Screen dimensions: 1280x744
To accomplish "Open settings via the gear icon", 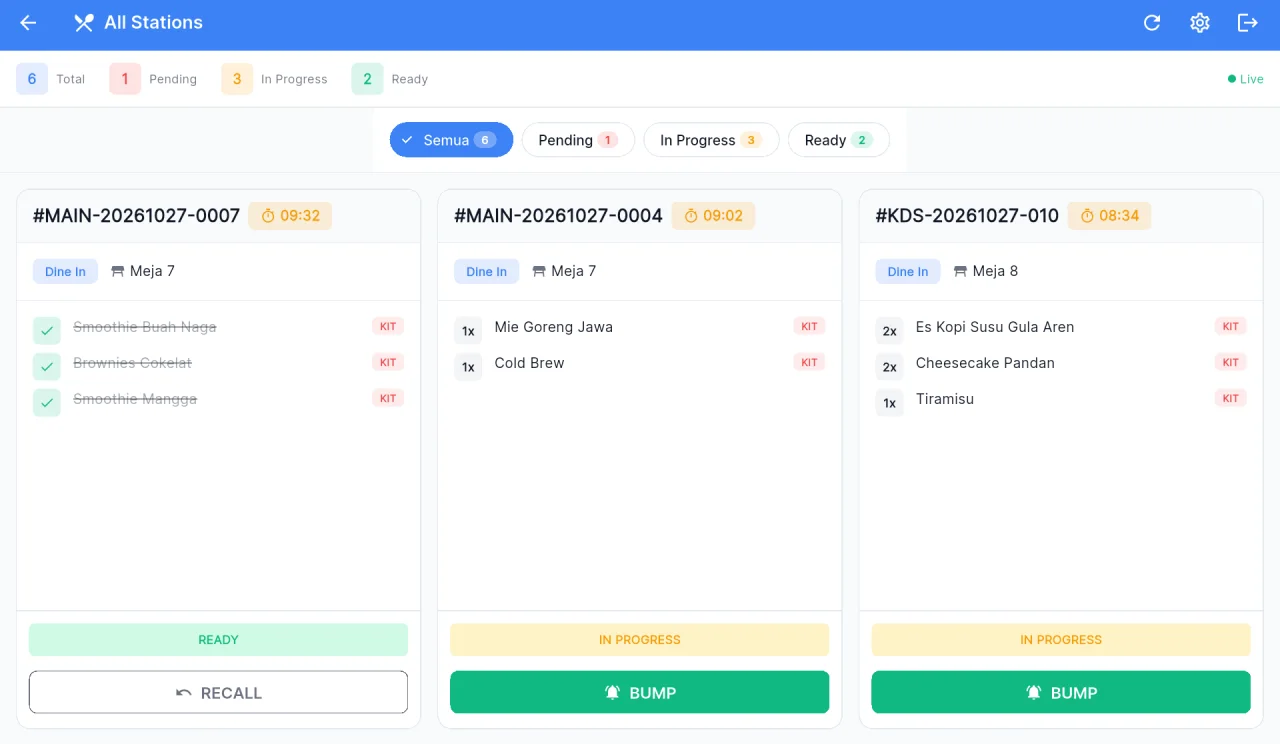I will click(x=1200, y=23).
